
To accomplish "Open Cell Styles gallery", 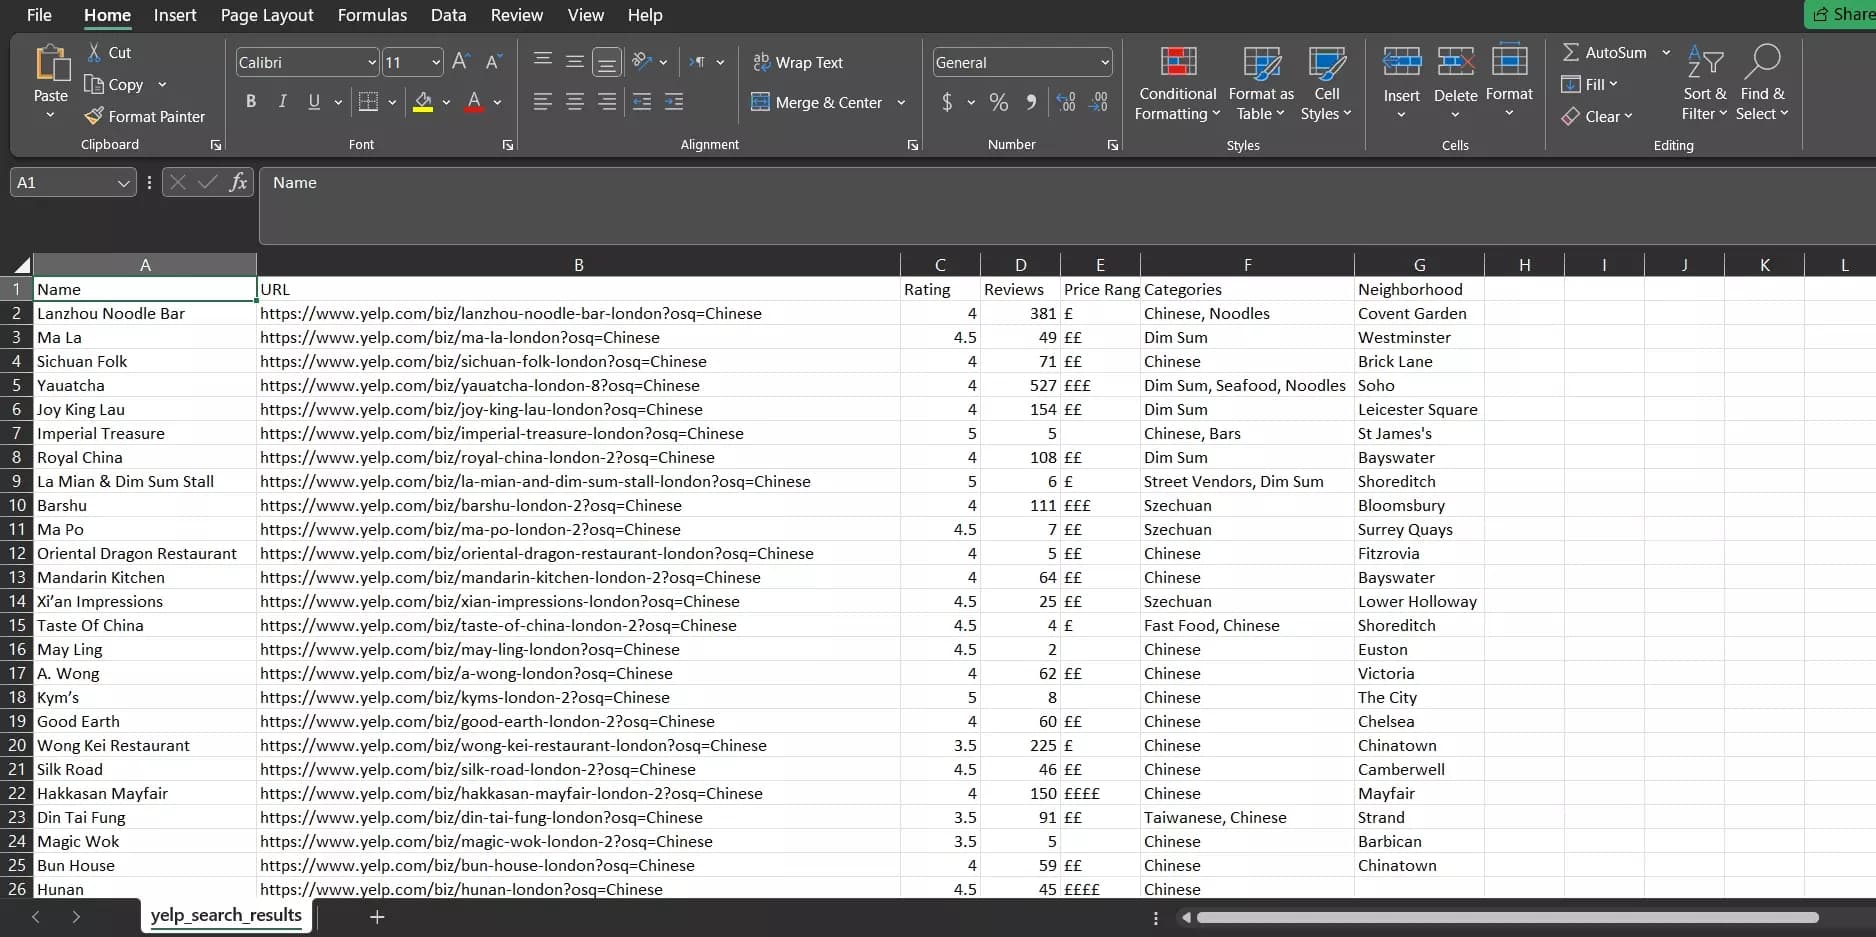I will 1326,84.
